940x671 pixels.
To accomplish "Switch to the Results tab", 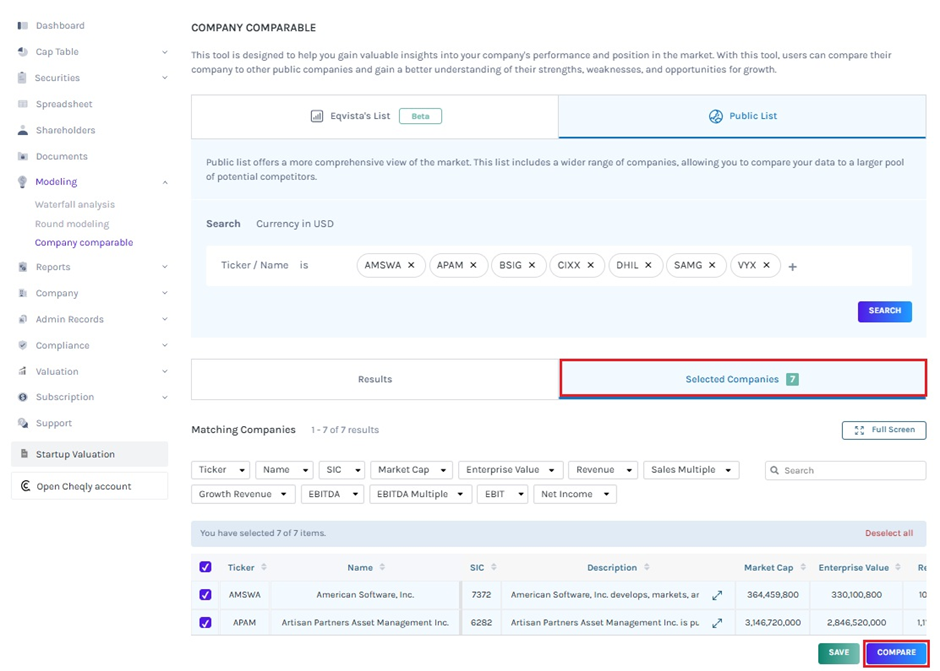I will point(375,380).
